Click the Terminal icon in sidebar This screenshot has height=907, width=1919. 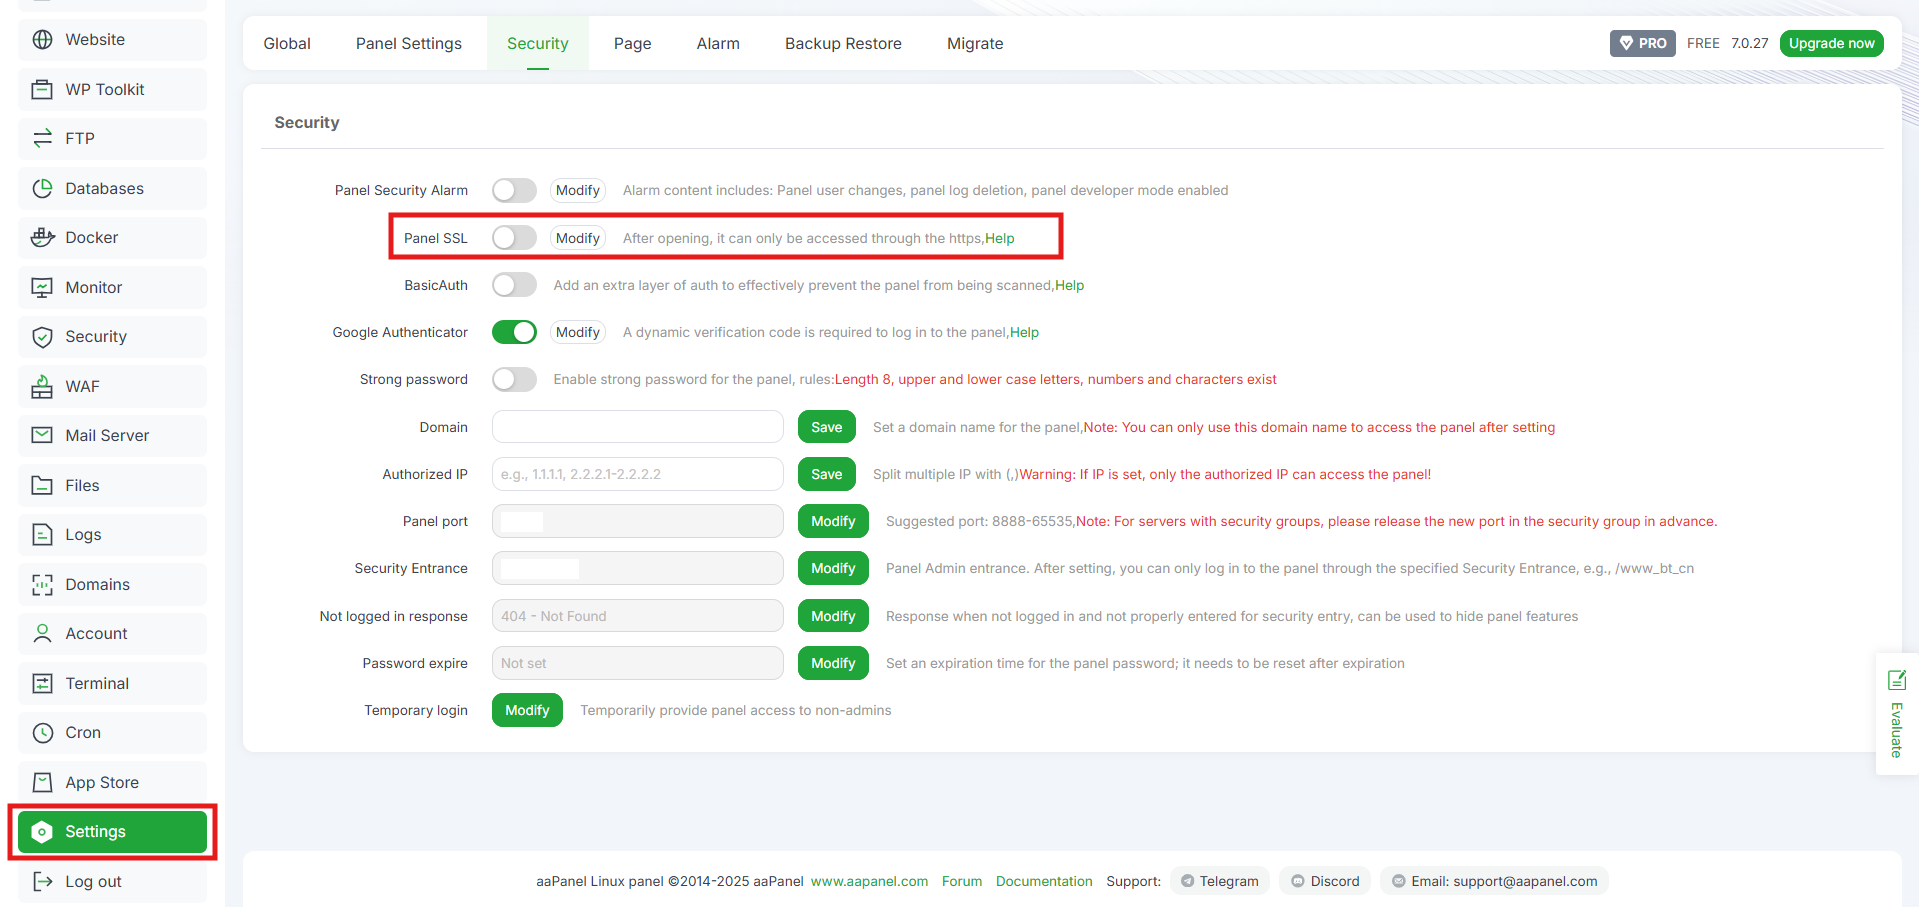tap(42, 683)
